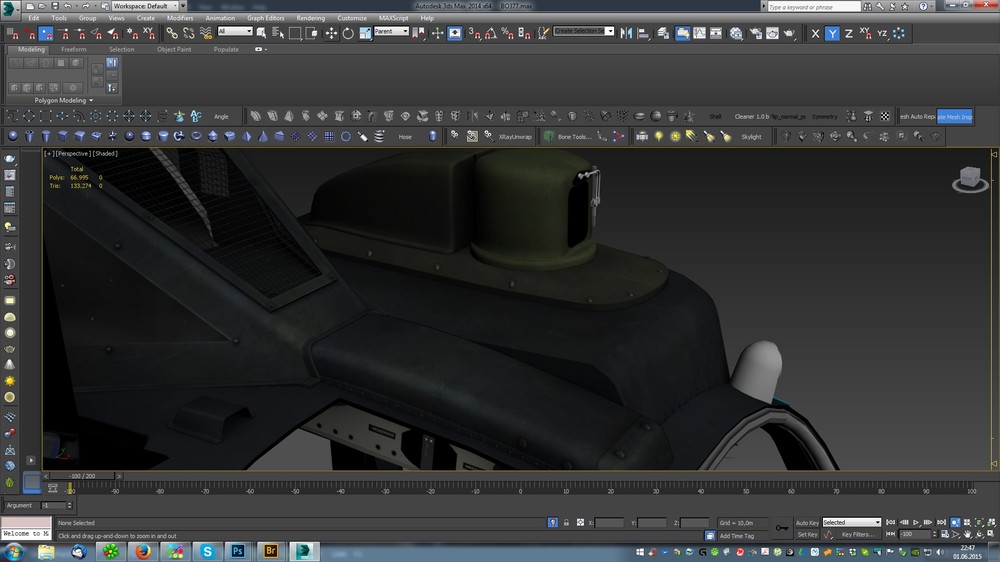Open the Modifiers menu
The width and height of the screenshot is (1000, 562).
(x=180, y=18)
